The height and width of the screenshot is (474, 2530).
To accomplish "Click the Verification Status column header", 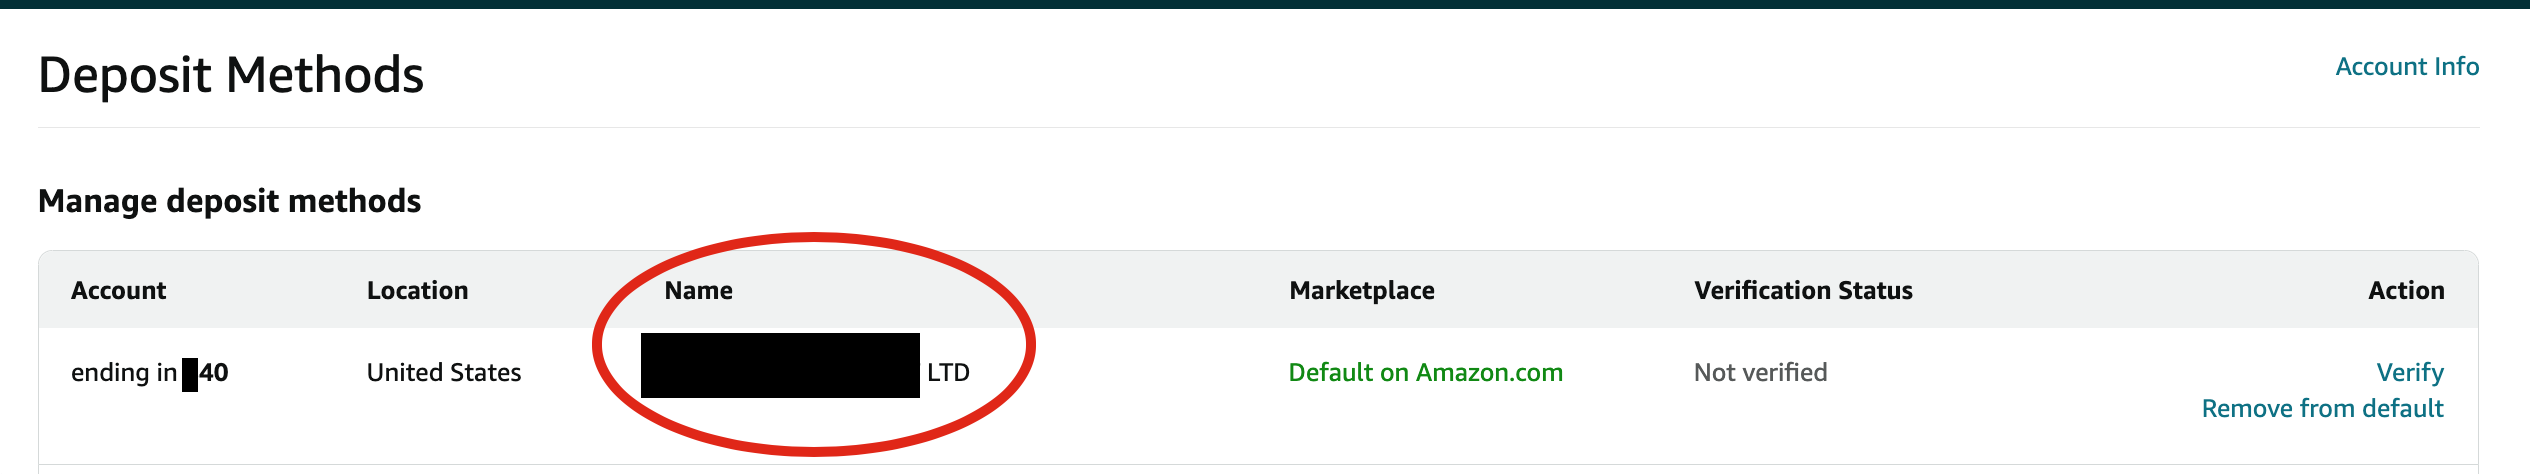I will coord(1803,291).
